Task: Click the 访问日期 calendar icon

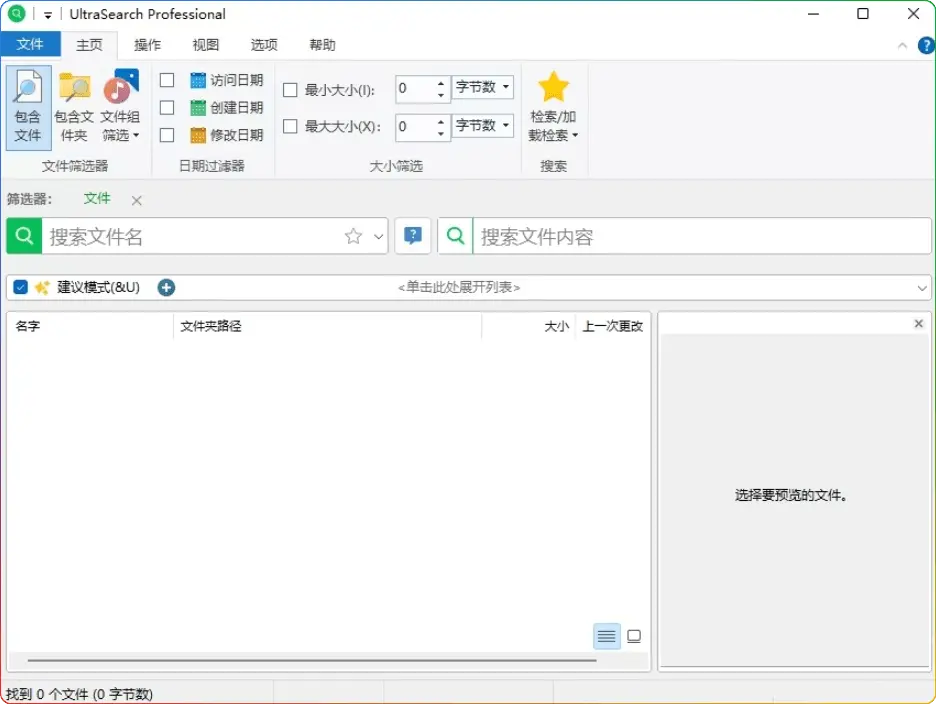Action: [x=198, y=80]
